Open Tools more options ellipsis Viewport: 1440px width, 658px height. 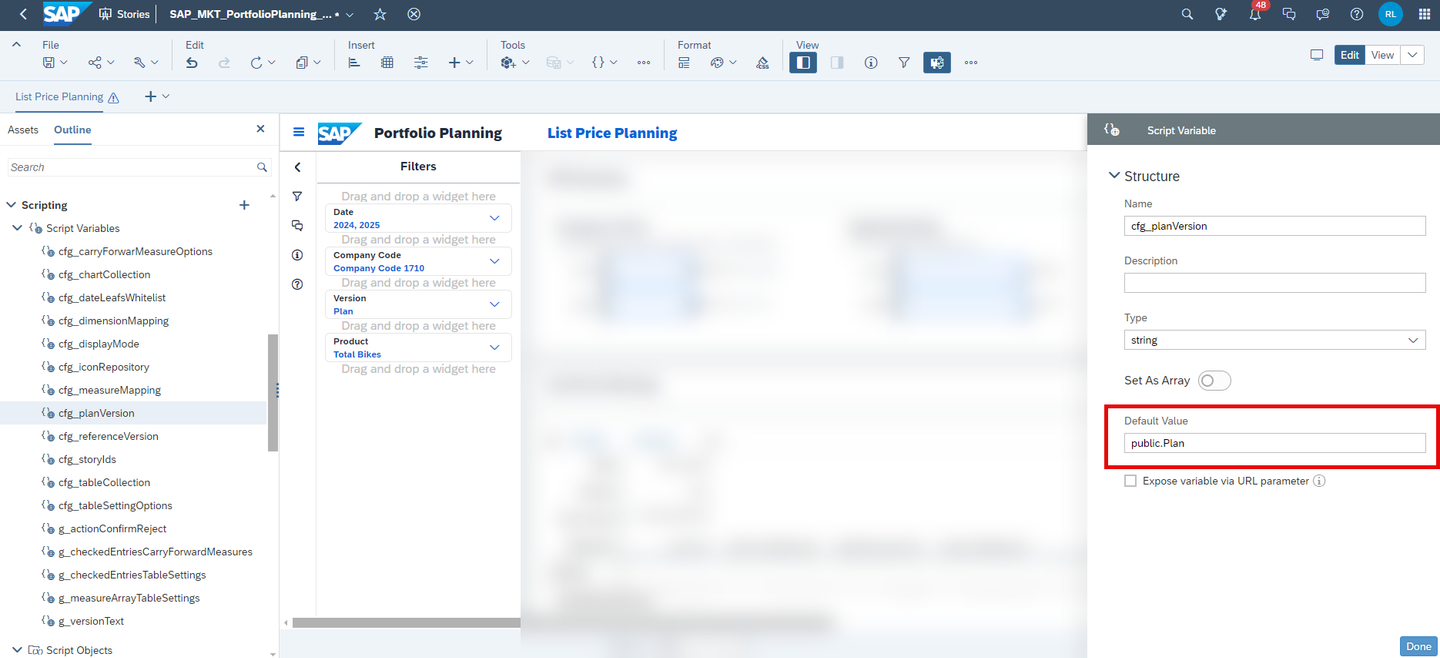[x=644, y=62]
